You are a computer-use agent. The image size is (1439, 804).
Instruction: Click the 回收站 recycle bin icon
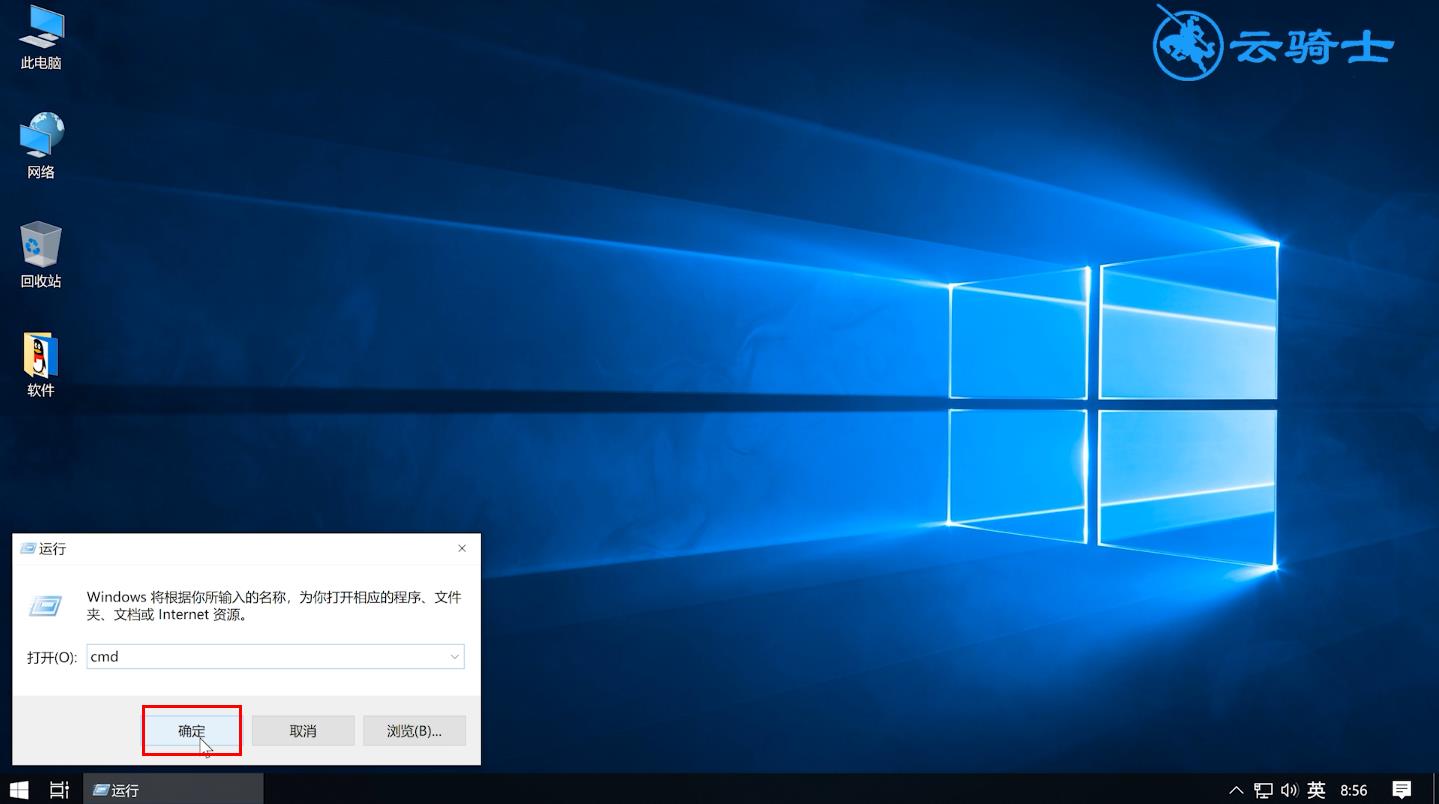click(40, 253)
